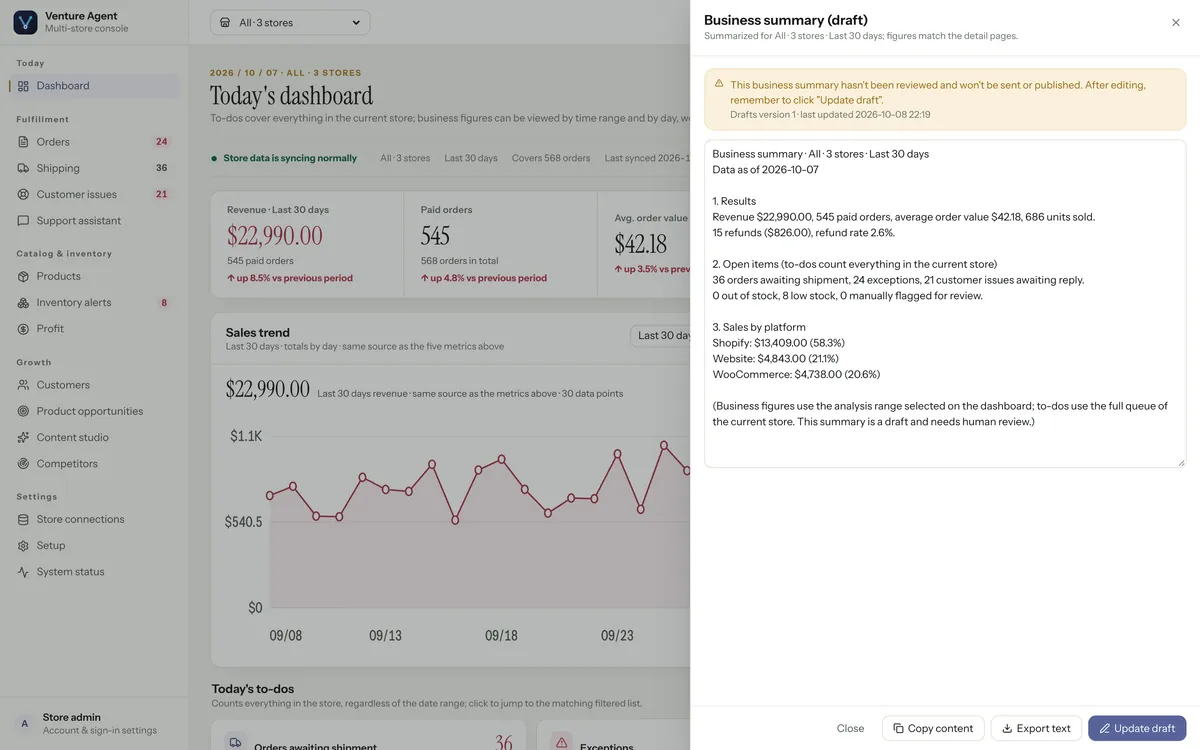Click the copy icon on Copy content

coord(898,728)
